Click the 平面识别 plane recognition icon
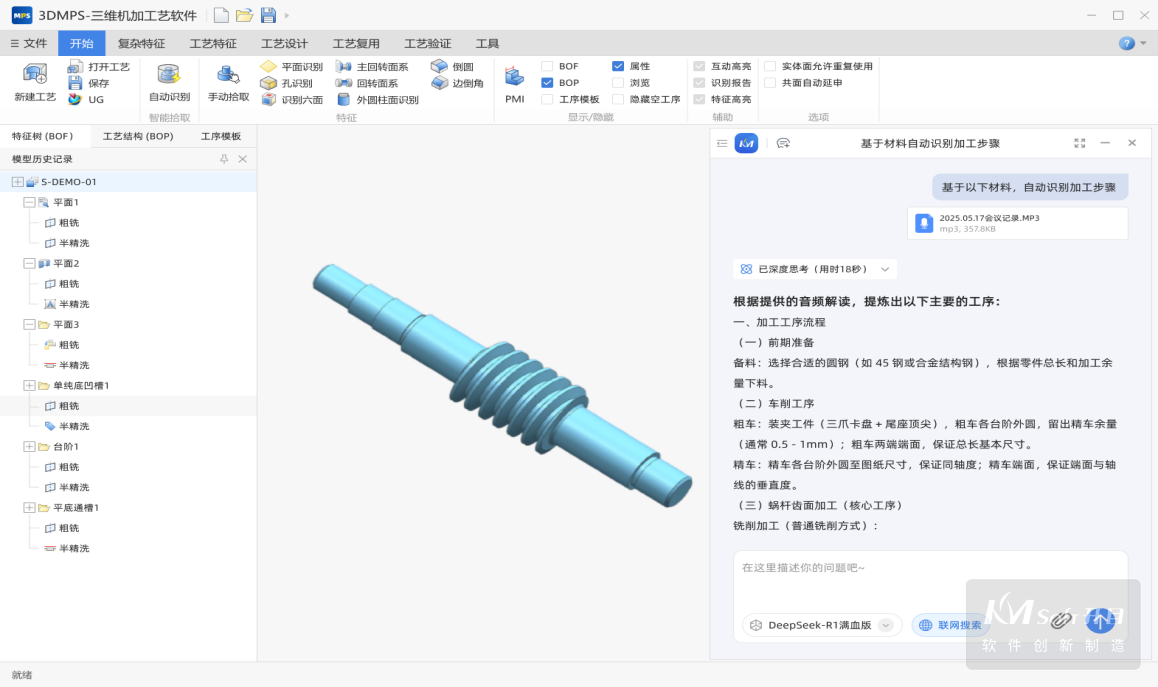The height and width of the screenshot is (687, 1158). pyautogui.click(x=269, y=67)
